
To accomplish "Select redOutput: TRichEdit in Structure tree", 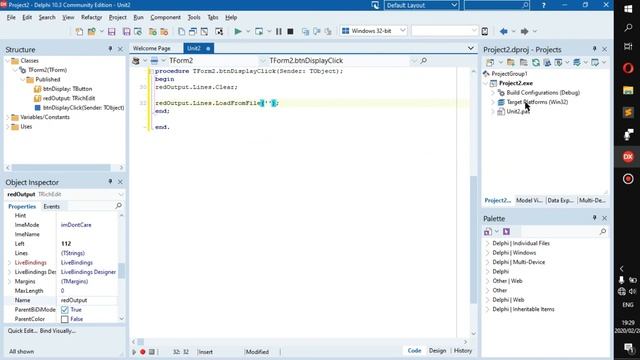I will (x=69, y=98).
